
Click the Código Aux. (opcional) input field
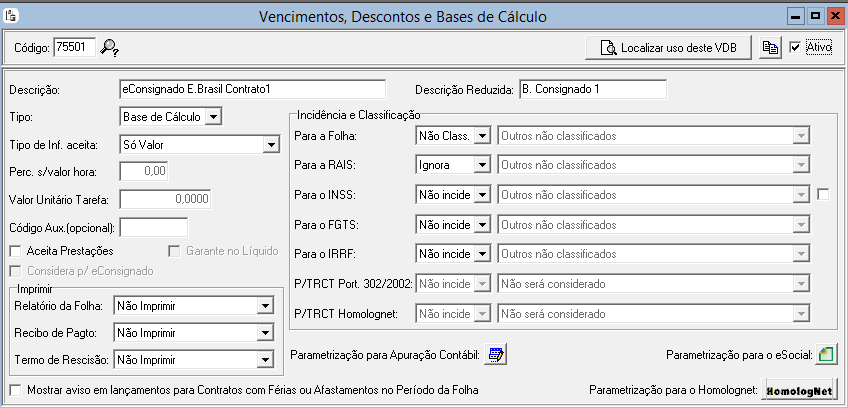[x=154, y=228]
